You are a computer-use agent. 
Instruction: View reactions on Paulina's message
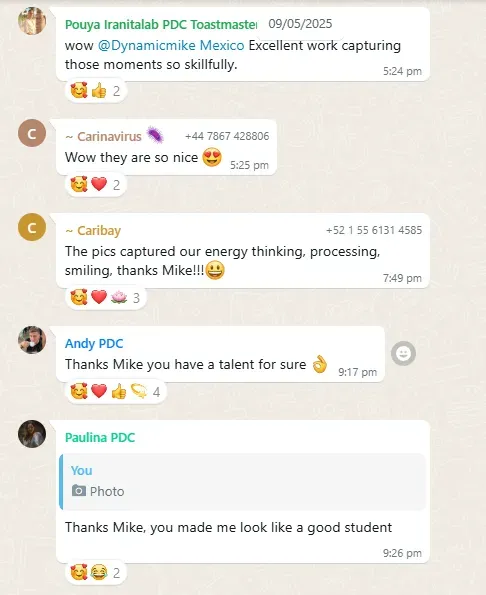96,573
